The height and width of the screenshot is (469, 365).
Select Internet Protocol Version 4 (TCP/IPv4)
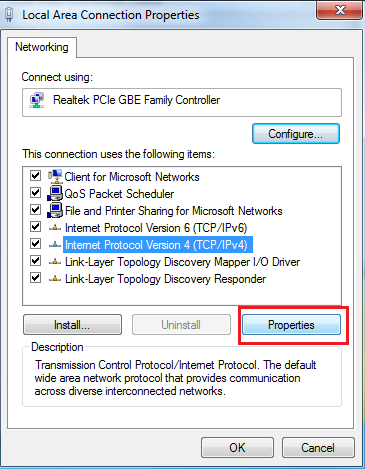point(158,245)
